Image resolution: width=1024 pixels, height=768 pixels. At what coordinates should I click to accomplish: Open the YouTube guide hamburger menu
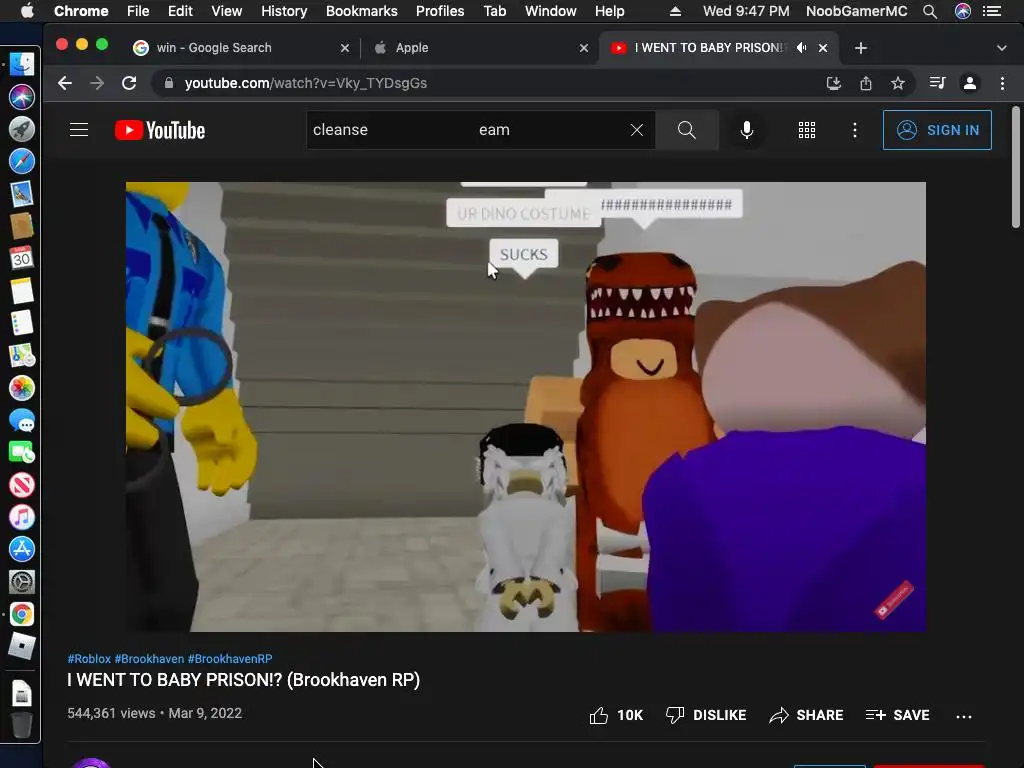[79, 130]
